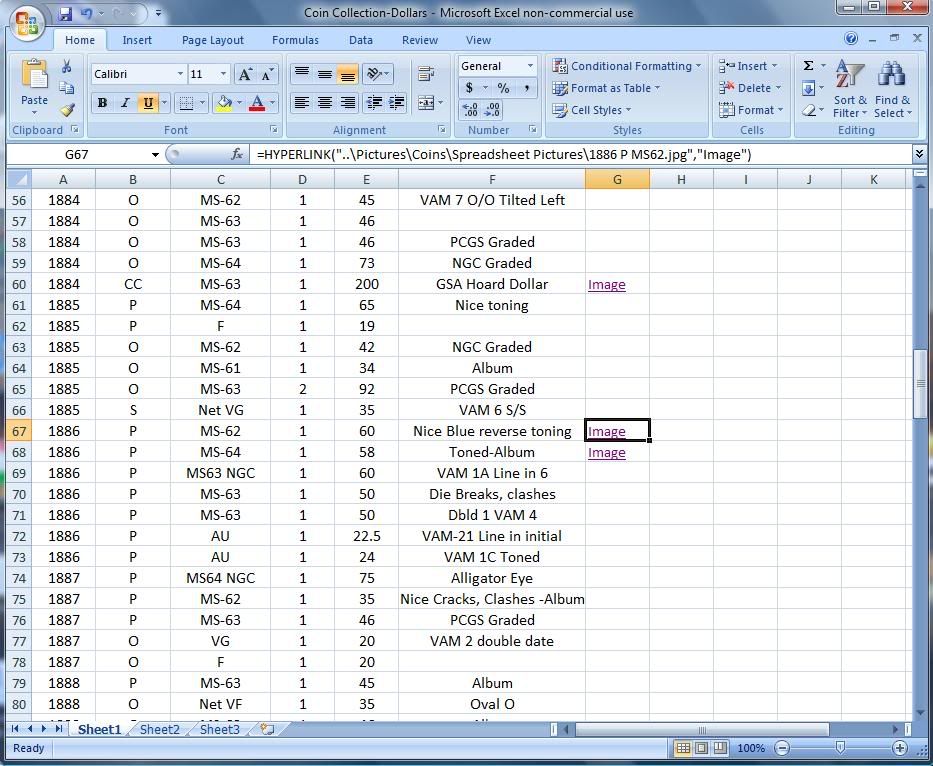This screenshot has height=766, width=933.
Task: Switch to the Sheet2 tab
Action: pos(159,729)
